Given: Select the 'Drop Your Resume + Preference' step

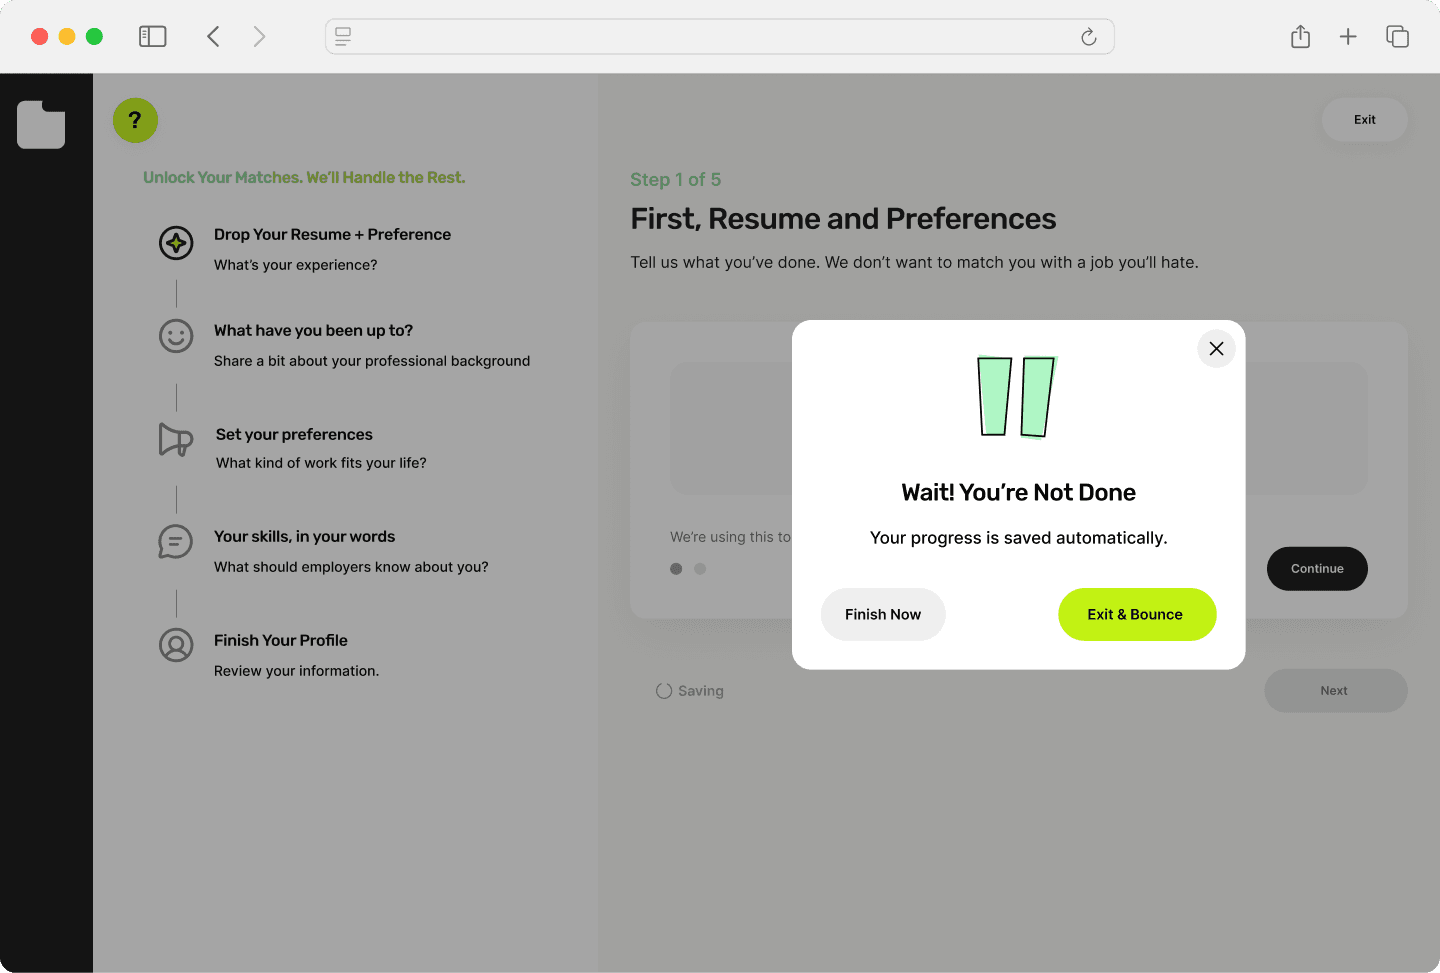Looking at the screenshot, I should [332, 234].
